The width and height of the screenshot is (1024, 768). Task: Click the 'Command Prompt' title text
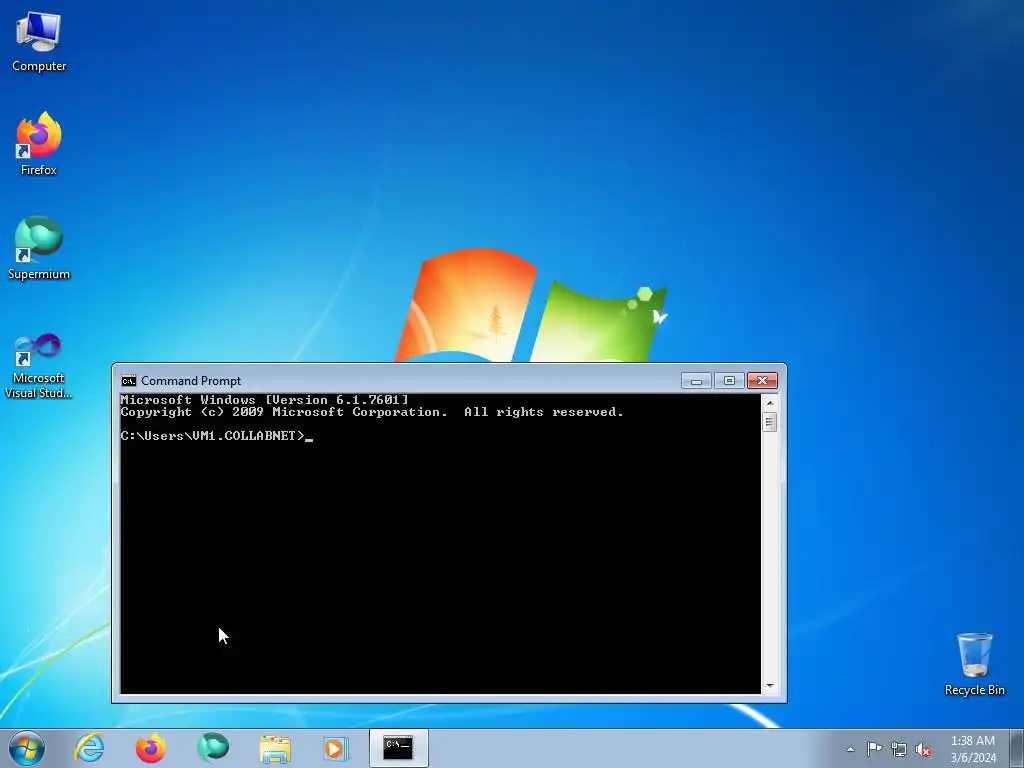191,381
